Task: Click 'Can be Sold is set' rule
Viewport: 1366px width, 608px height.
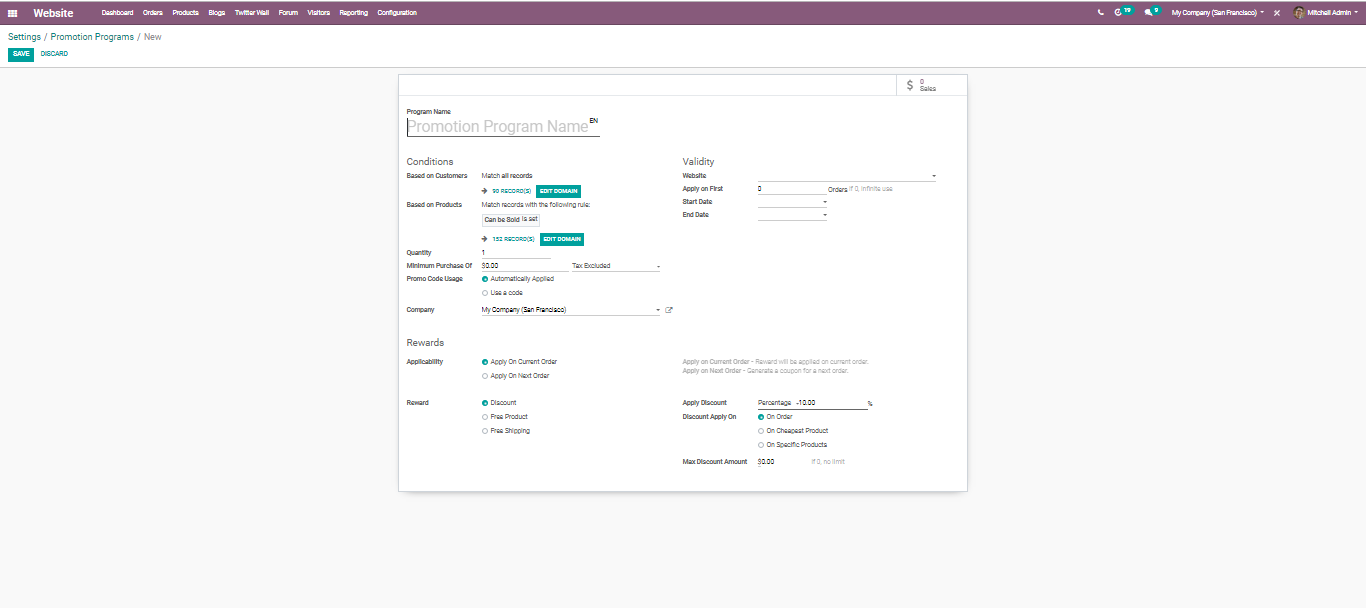Action: tap(511, 219)
